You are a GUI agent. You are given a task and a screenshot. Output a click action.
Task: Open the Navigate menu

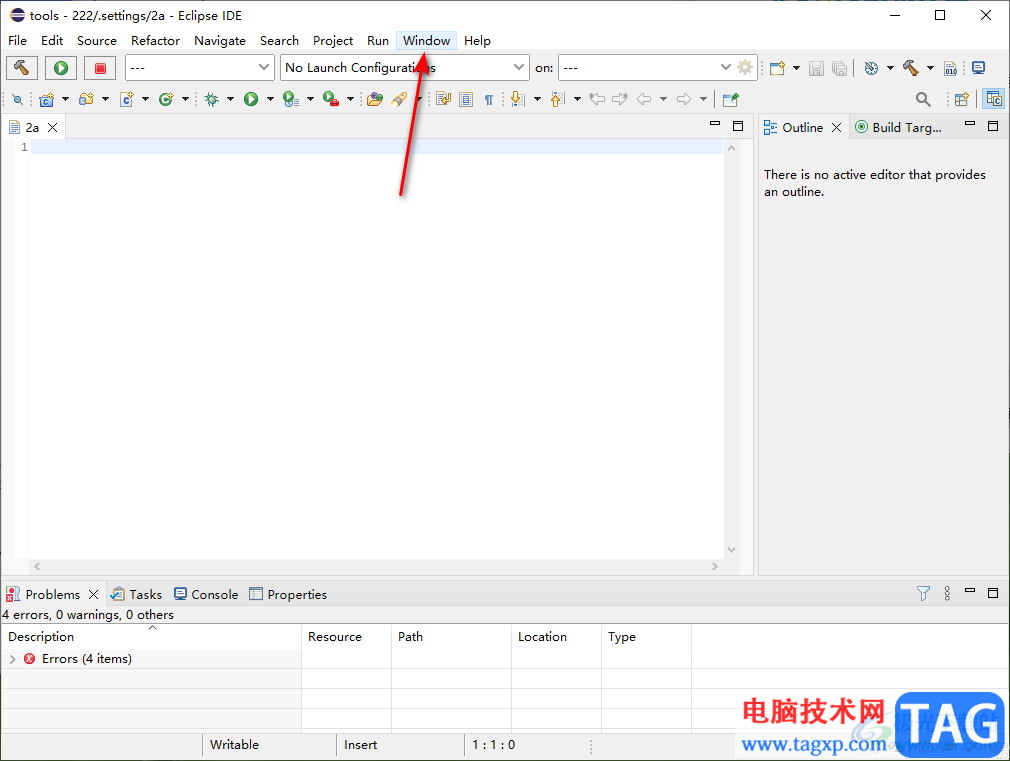(220, 41)
